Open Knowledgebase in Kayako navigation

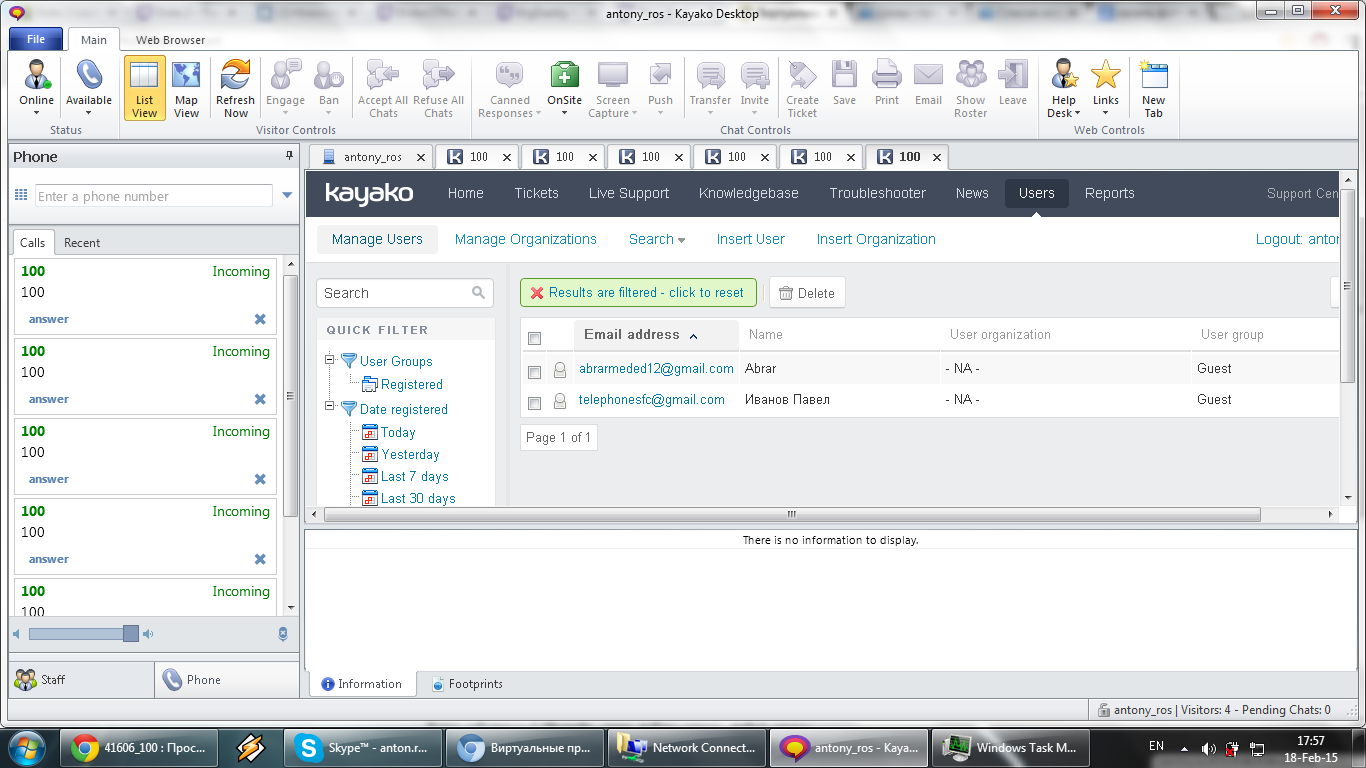(749, 193)
